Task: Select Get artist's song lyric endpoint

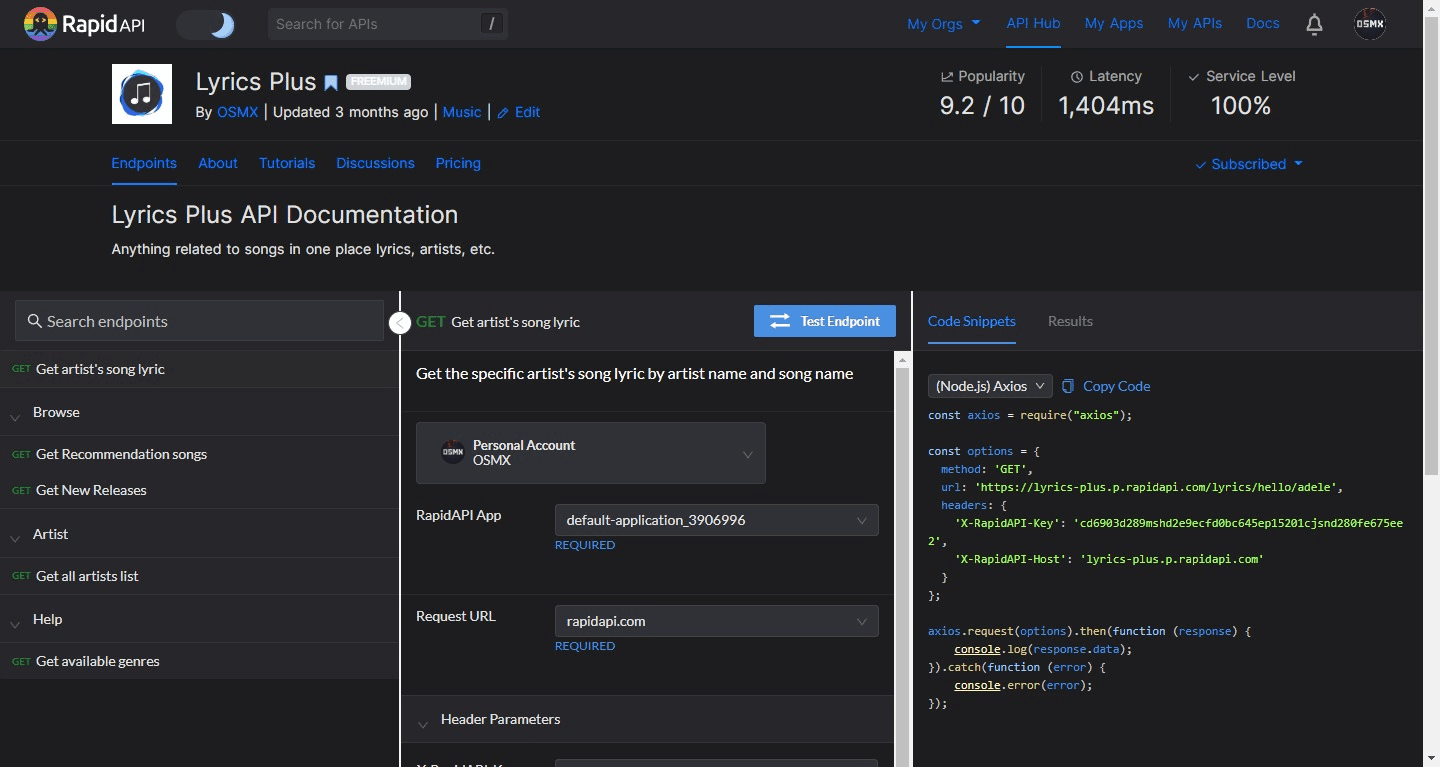Action: point(199,369)
